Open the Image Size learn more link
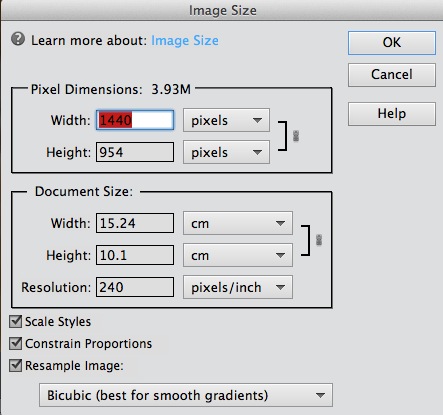Image resolution: width=443 pixels, height=415 pixels. tap(185, 41)
